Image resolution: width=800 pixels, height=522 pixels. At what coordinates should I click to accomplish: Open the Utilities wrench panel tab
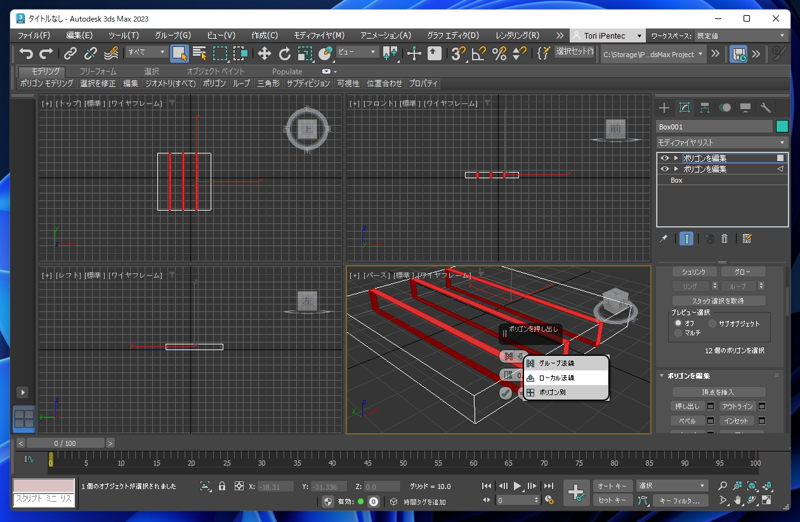[x=765, y=108]
